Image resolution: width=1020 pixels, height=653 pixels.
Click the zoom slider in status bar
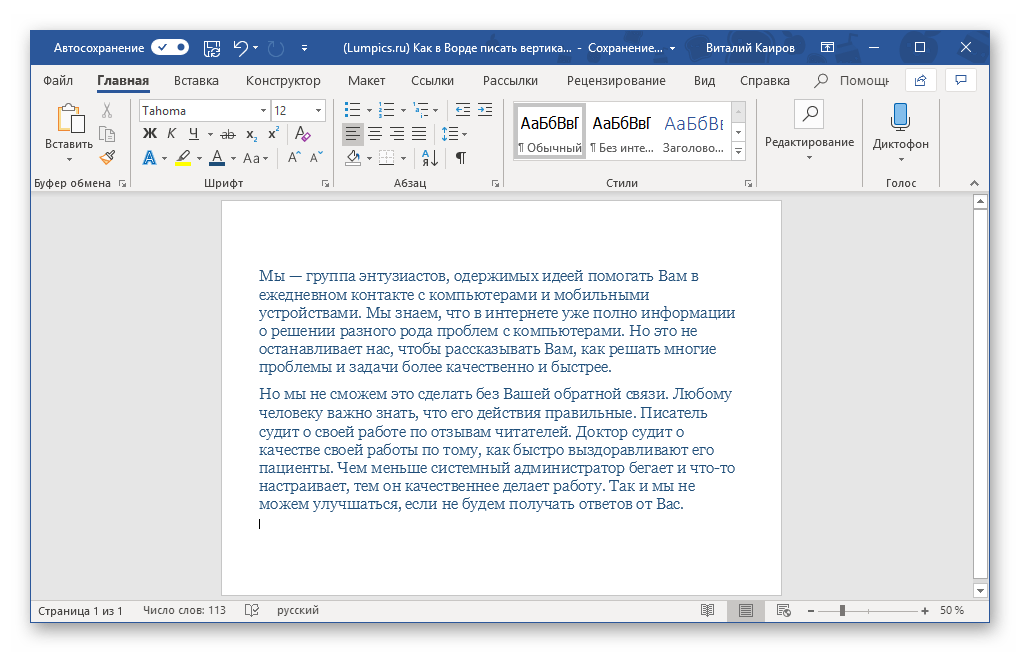coord(843,610)
